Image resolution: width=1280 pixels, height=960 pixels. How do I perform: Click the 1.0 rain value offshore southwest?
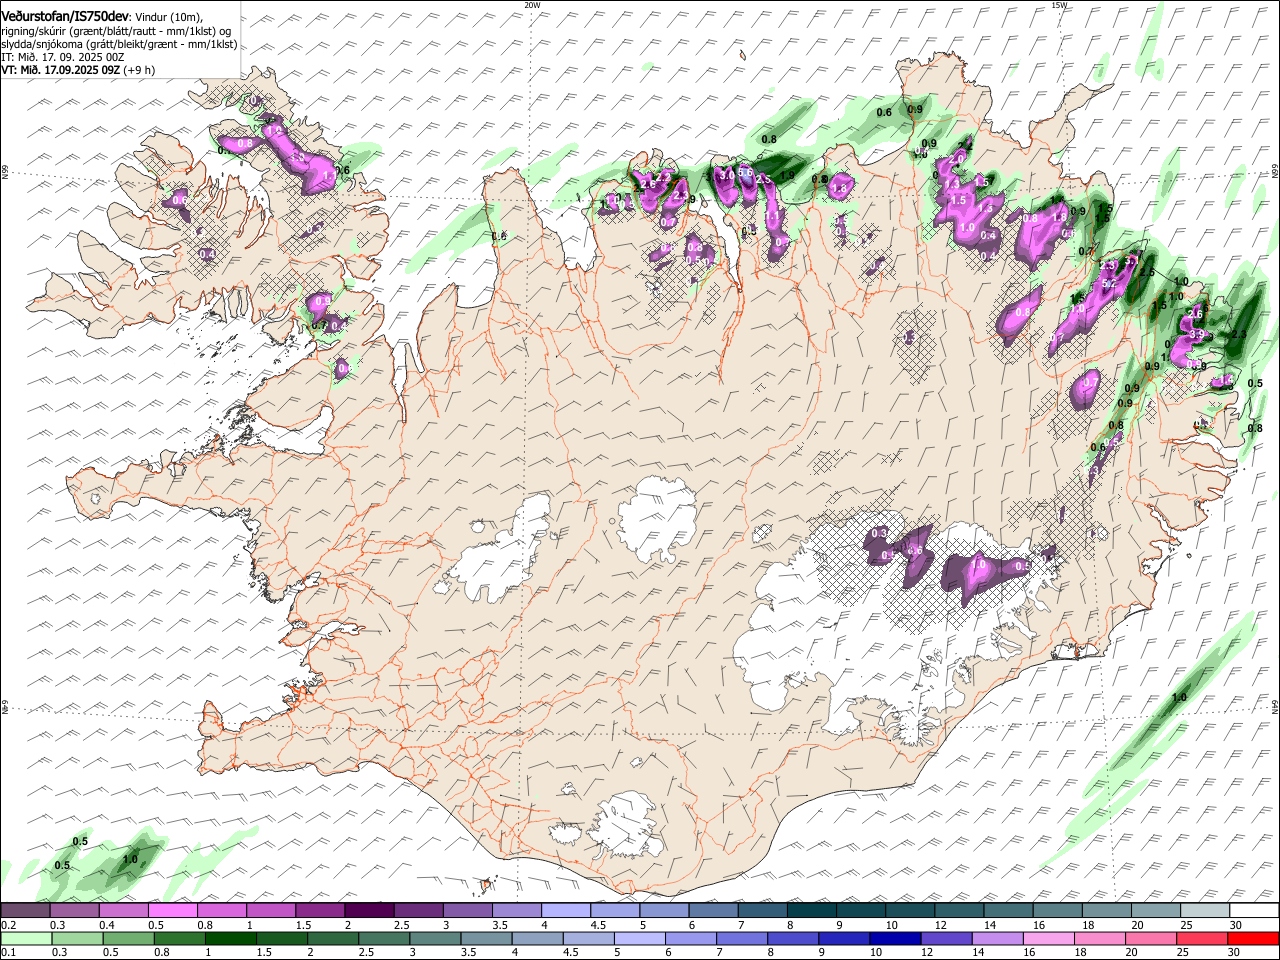pyautogui.click(x=130, y=859)
